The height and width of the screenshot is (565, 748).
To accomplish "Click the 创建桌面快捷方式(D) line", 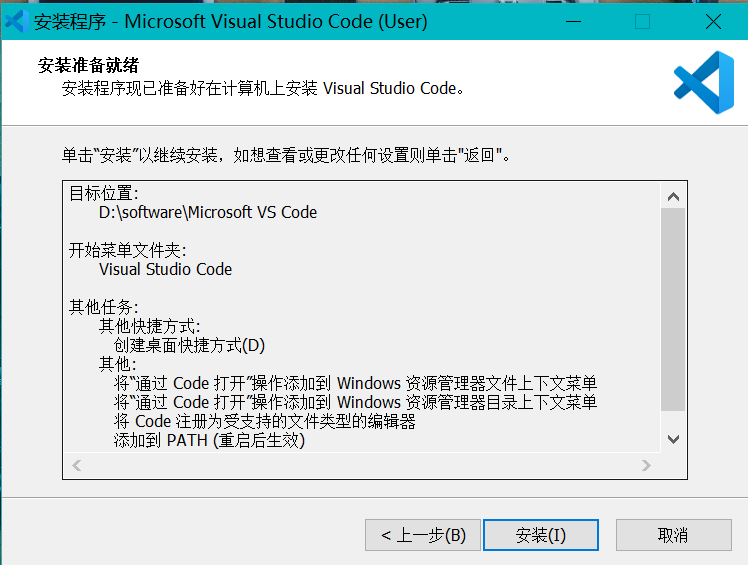I will click(x=189, y=345).
